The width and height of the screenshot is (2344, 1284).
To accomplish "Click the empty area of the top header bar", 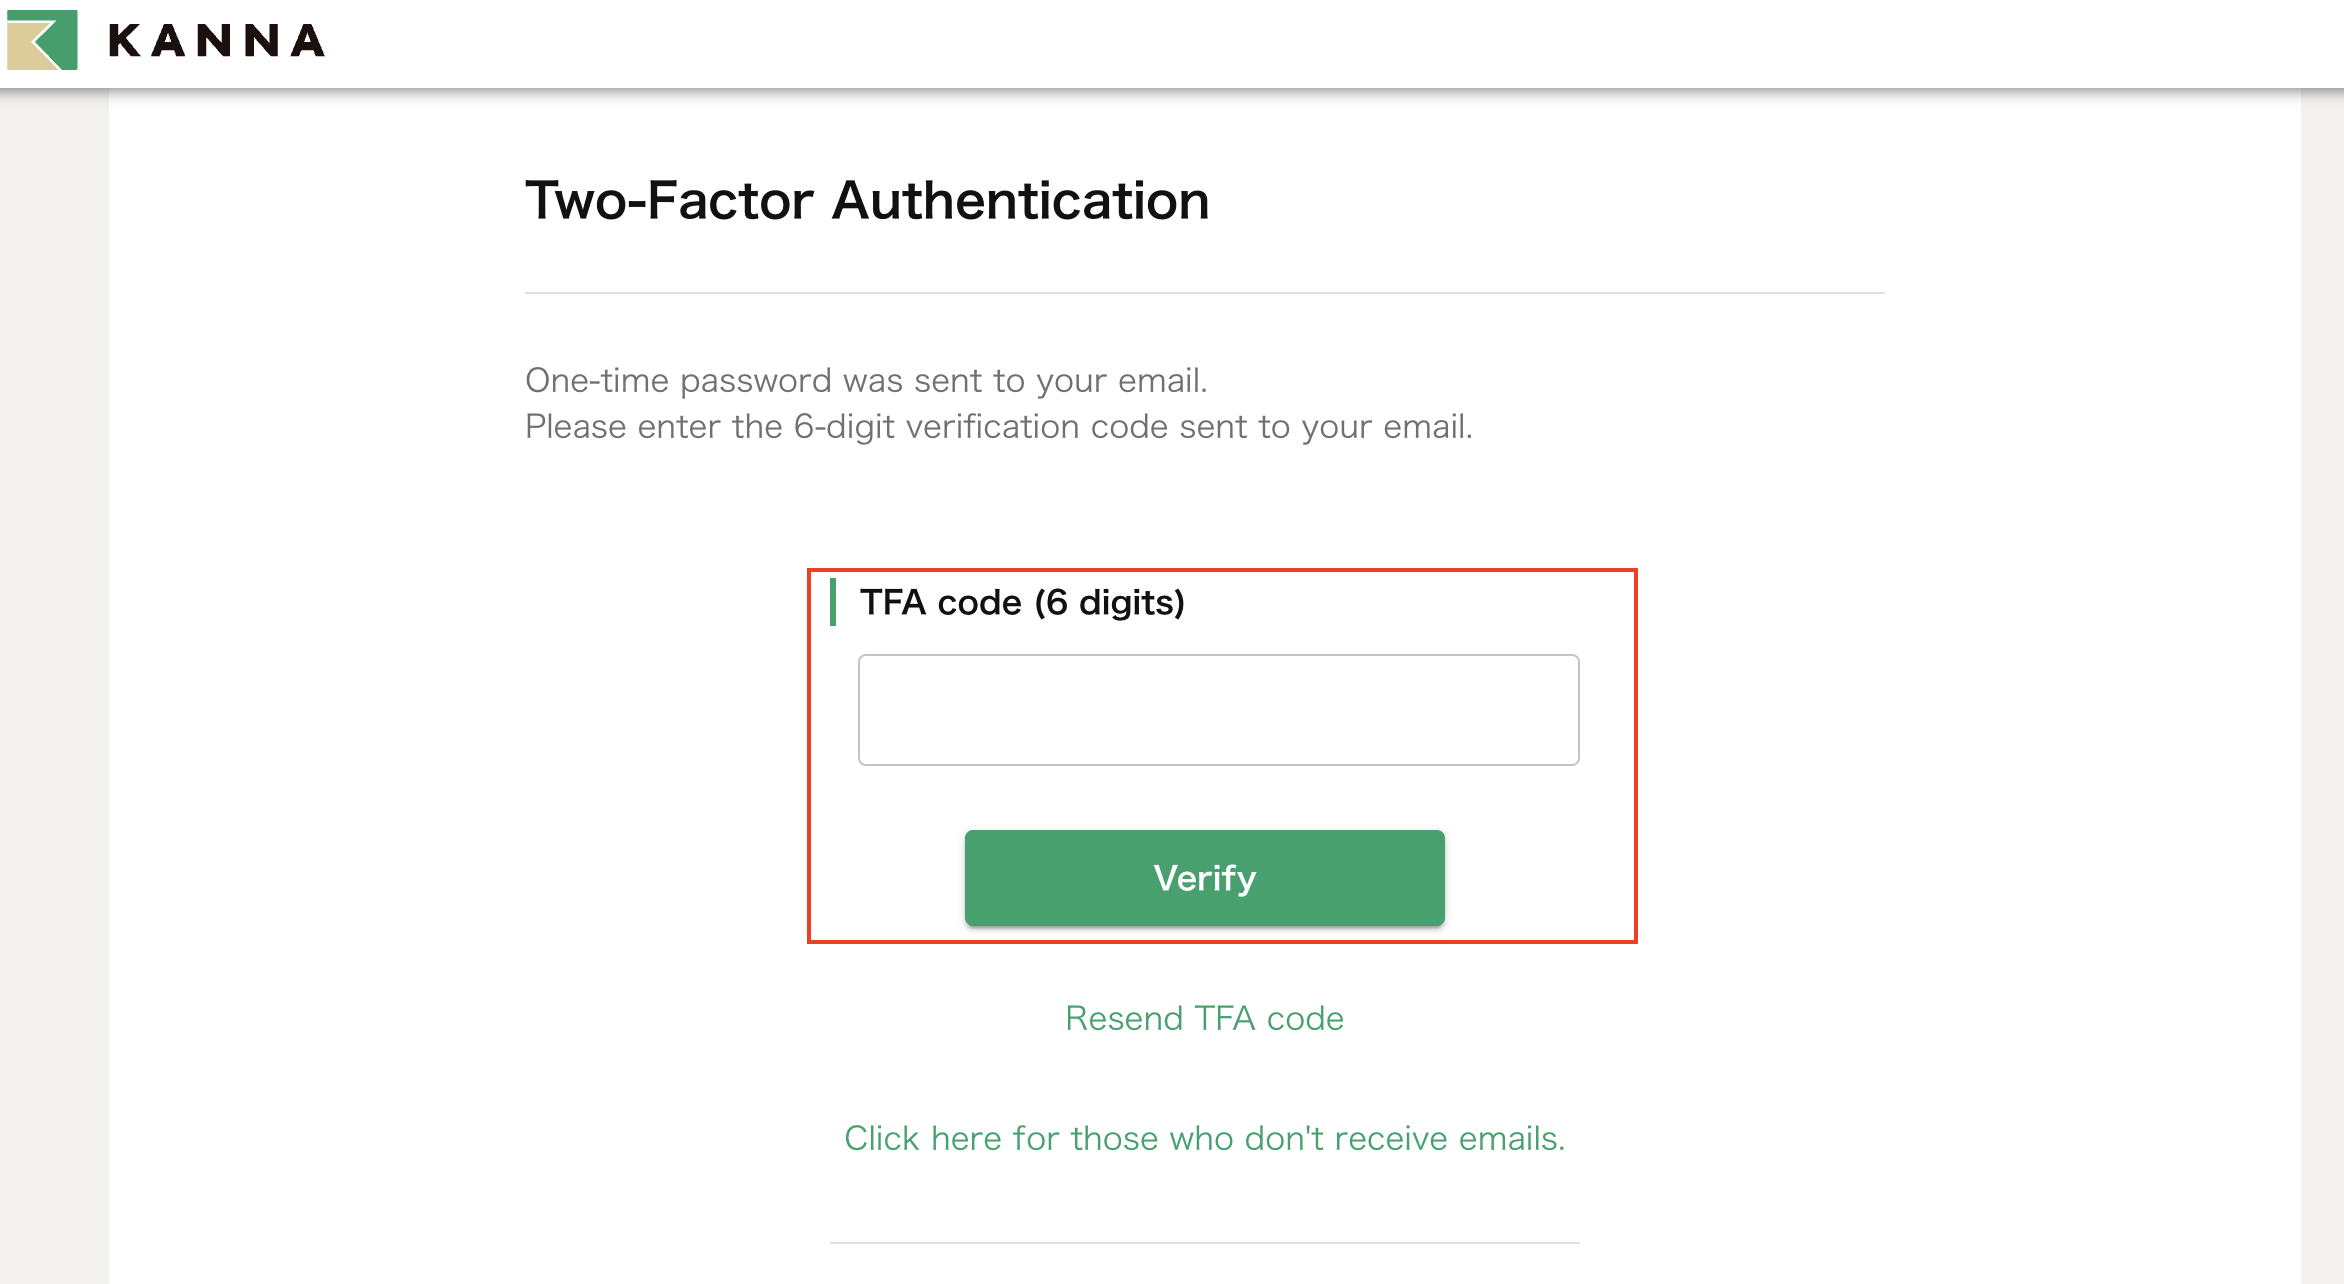I will click(x=1300, y=44).
